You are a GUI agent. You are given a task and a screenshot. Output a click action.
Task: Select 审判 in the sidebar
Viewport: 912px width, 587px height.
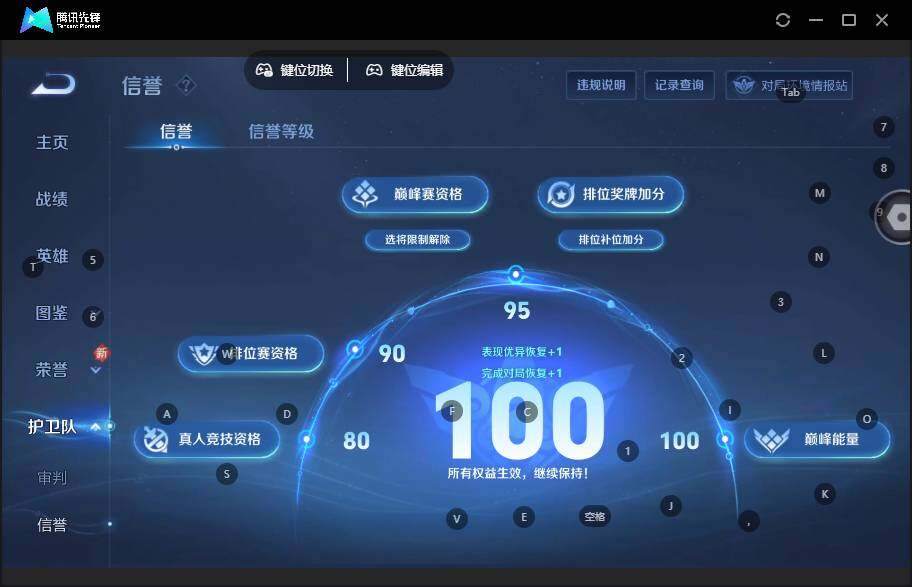tap(51, 478)
